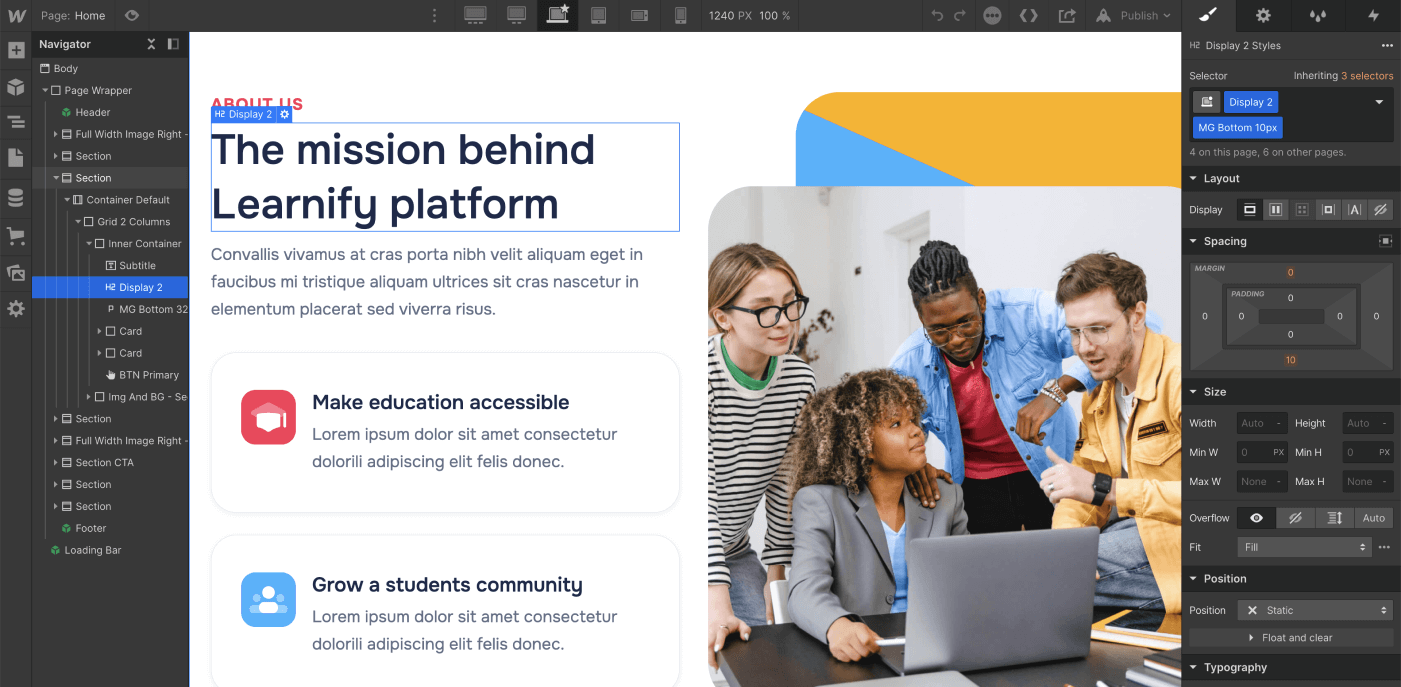Open the Components panel
The image size is (1401, 687).
click(16, 86)
